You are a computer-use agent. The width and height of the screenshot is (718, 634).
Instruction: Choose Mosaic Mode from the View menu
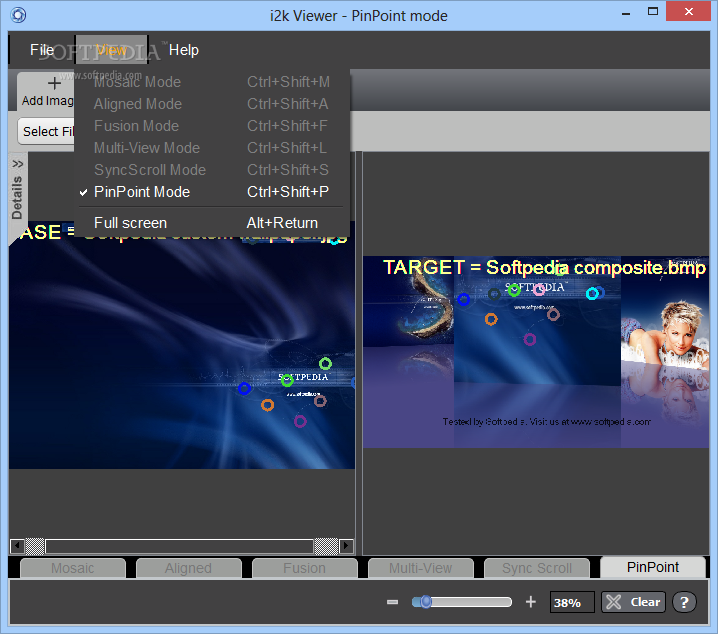(211, 82)
